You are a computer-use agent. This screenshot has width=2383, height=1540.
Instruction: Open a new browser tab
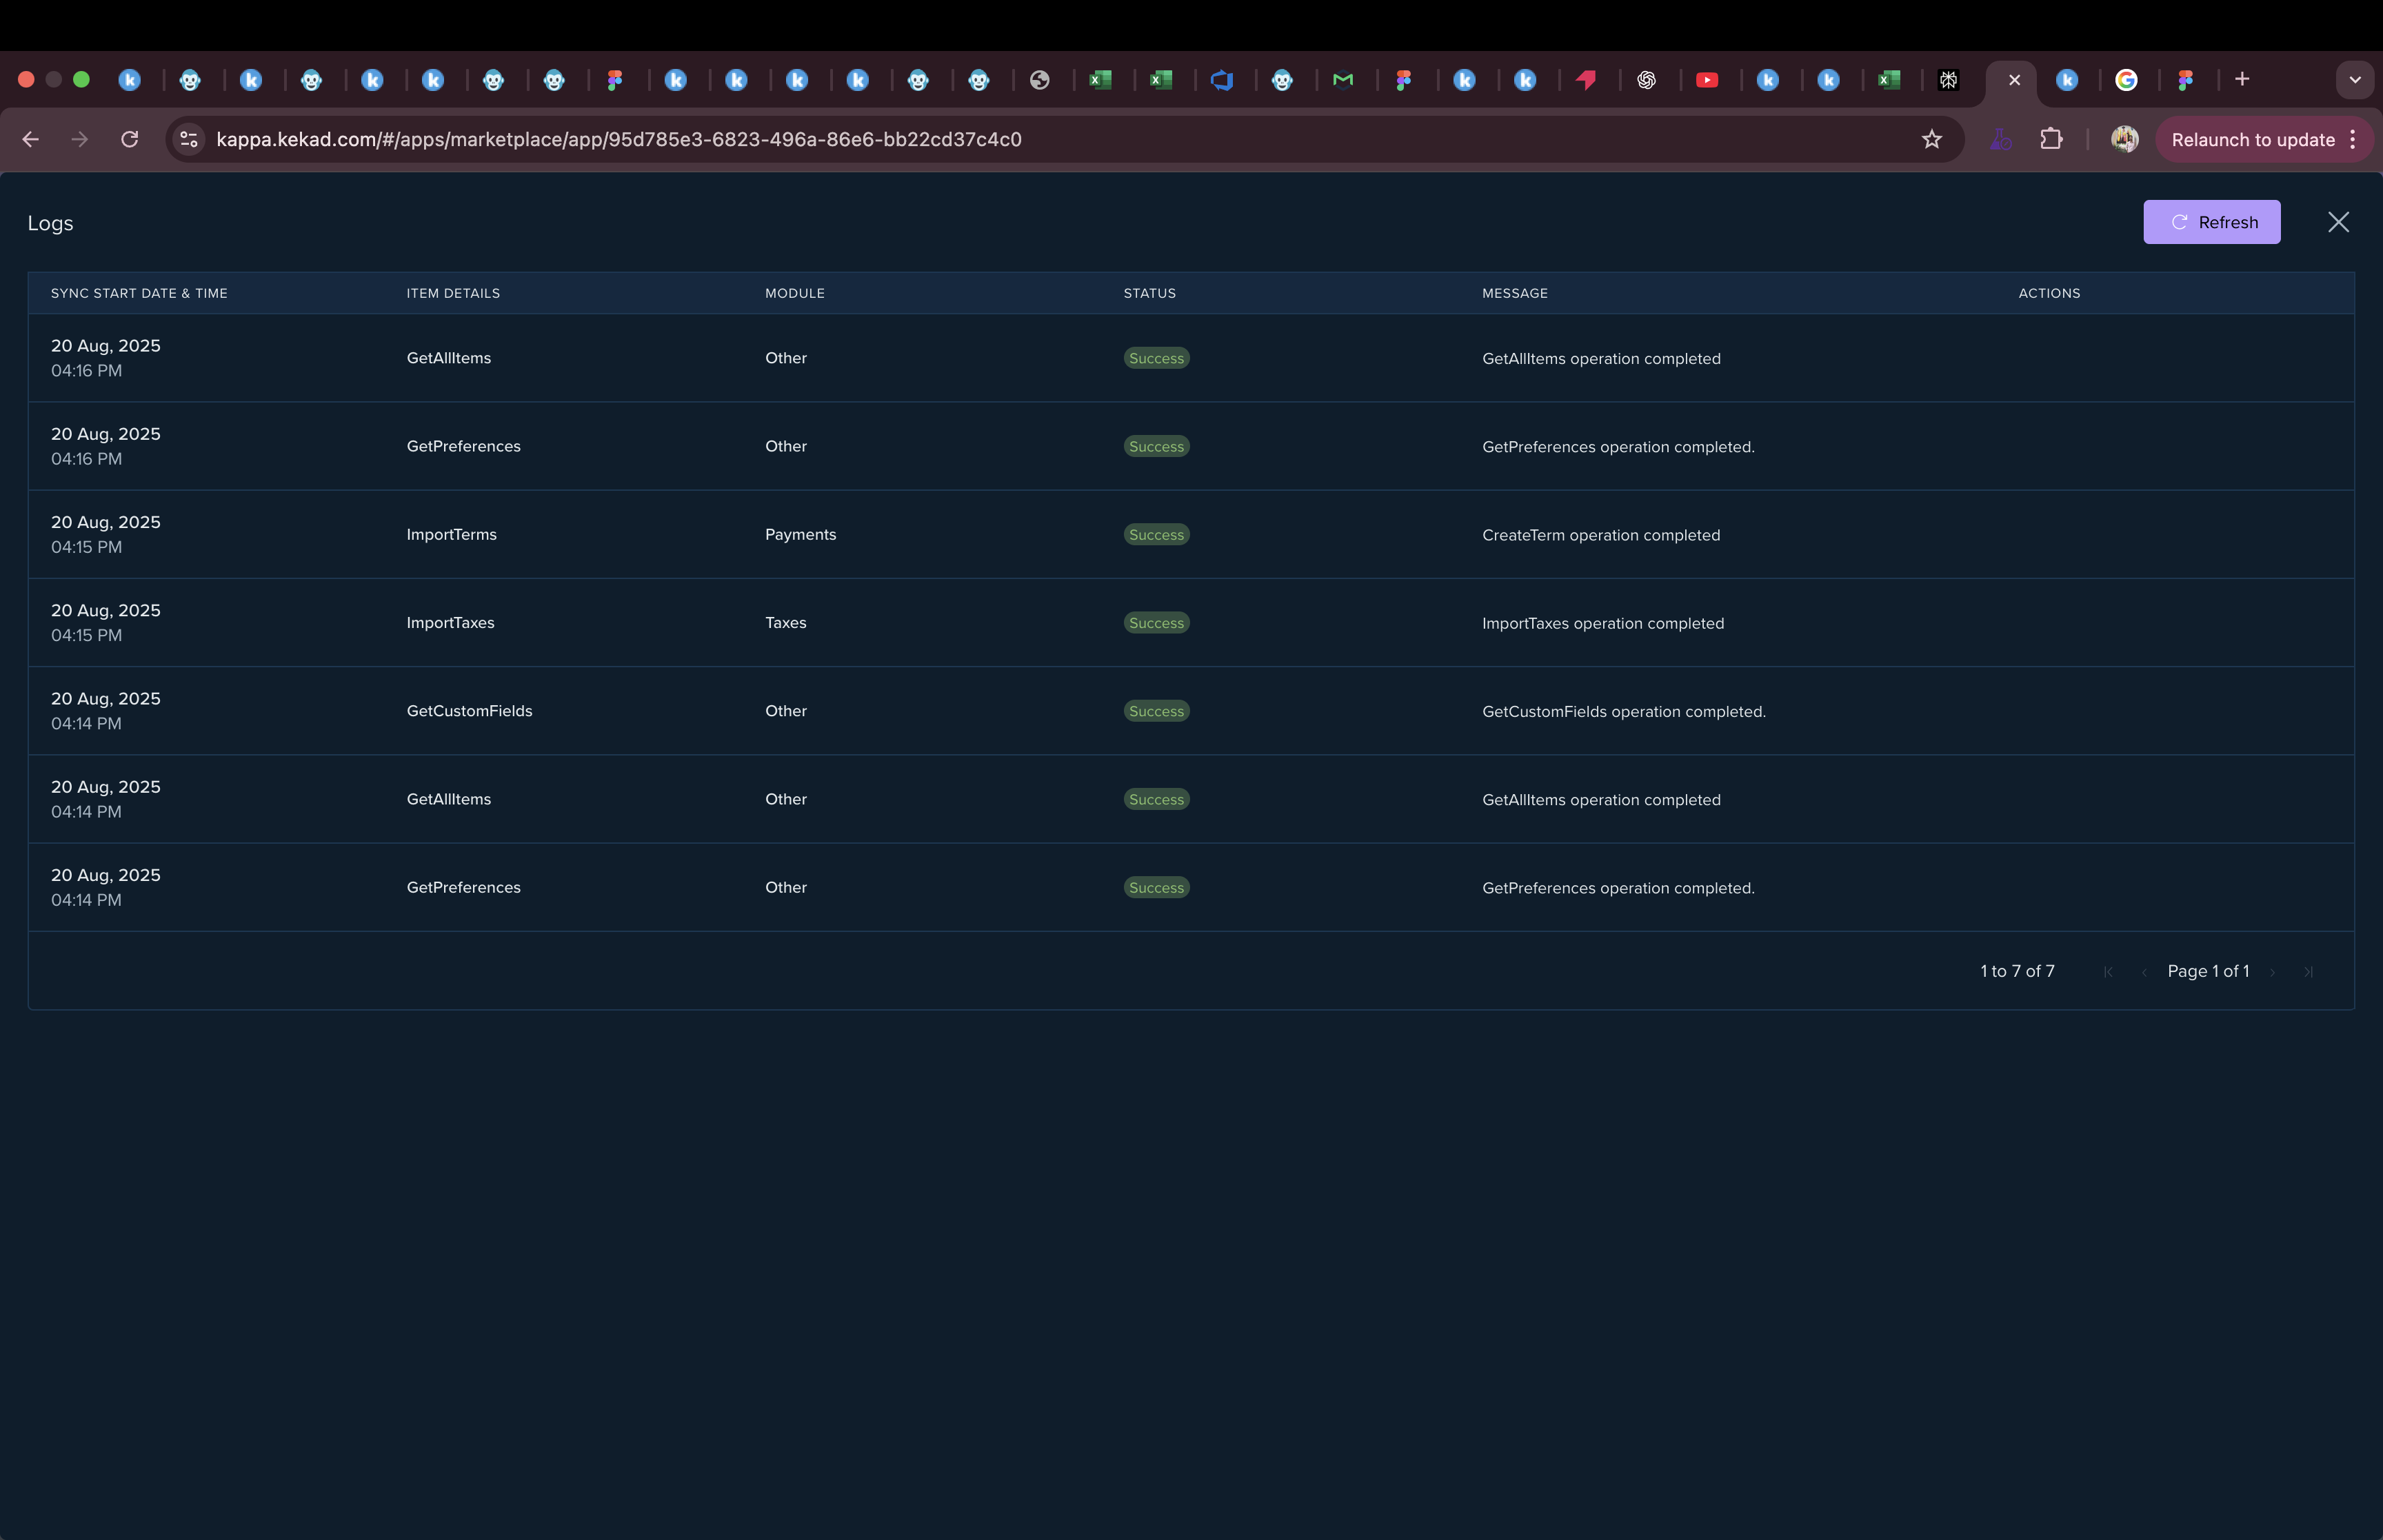click(2242, 80)
